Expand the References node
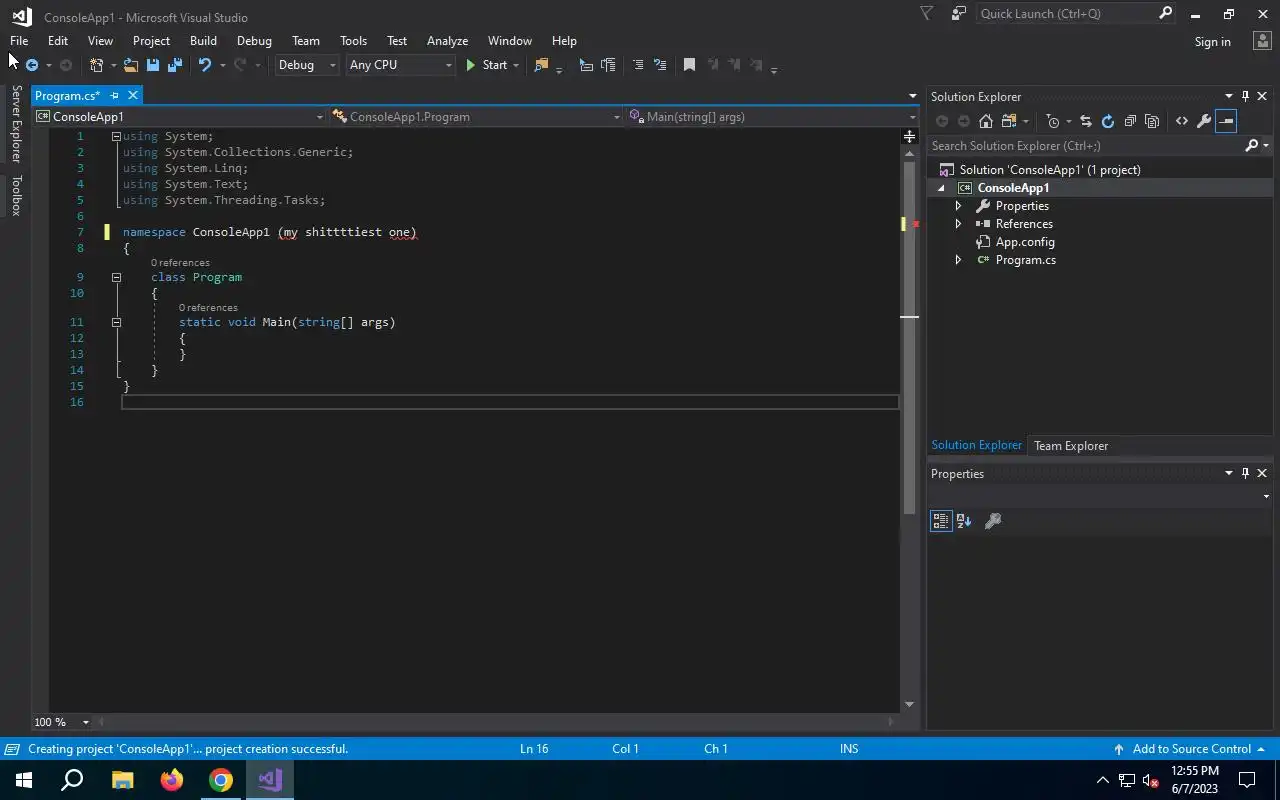Image resolution: width=1280 pixels, height=800 pixels. click(x=958, y=224)
